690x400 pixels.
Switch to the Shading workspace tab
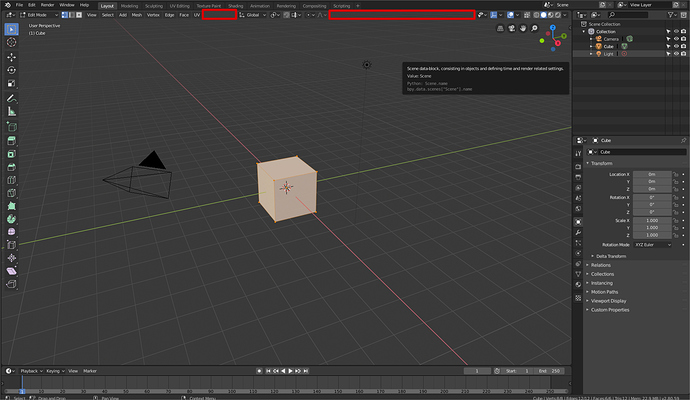[x=235, y=6]
